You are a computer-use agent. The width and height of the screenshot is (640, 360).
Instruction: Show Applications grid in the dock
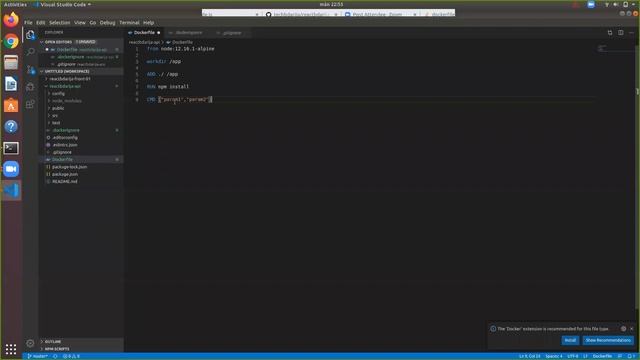coord(11,349)
